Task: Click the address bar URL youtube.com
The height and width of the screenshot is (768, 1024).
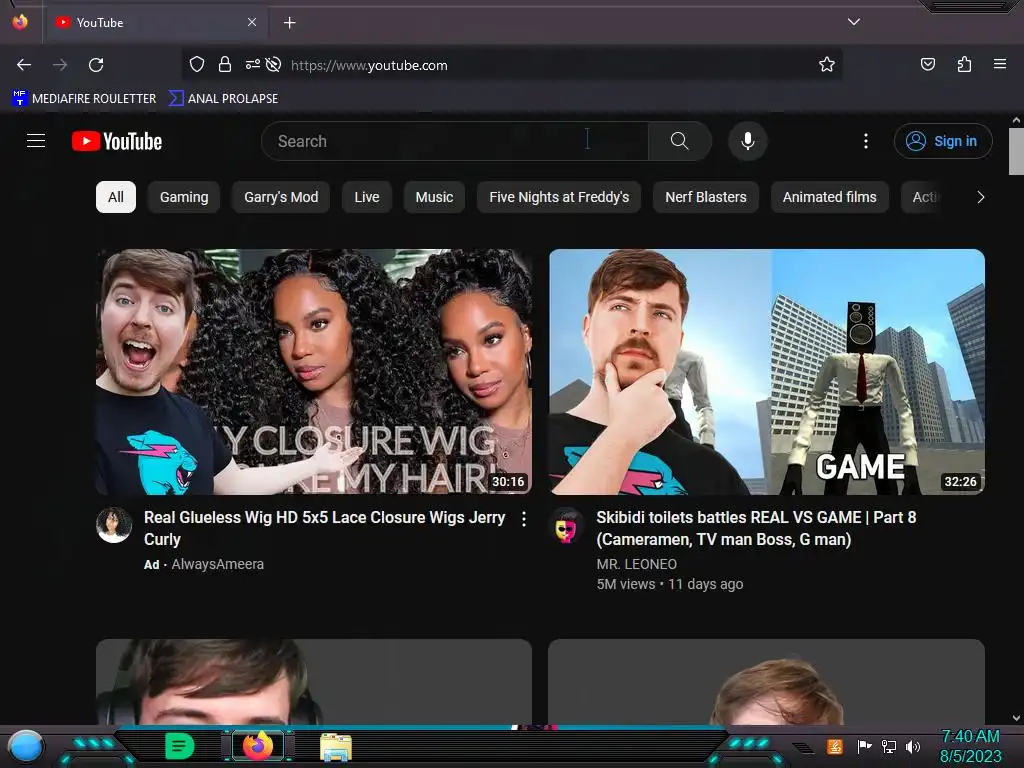Action: (x=369, y=65)
